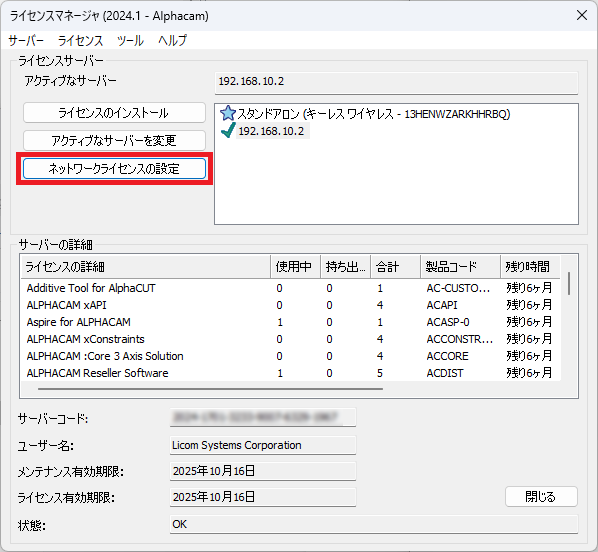Click the ACCONSTR... product code cell

[460, 339]
